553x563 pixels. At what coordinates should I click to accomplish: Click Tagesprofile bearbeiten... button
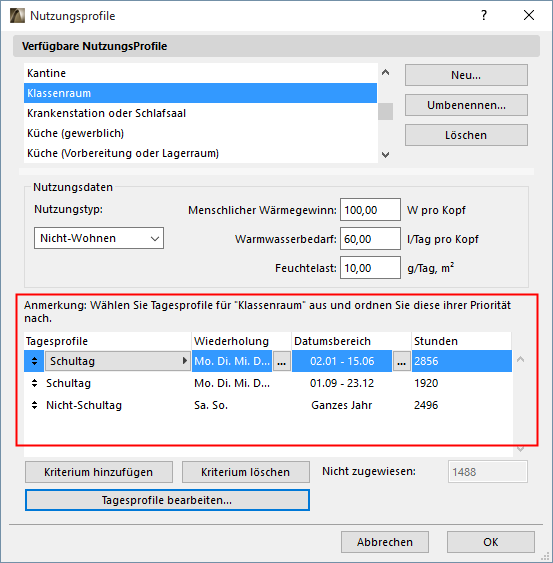pos(167,500)
